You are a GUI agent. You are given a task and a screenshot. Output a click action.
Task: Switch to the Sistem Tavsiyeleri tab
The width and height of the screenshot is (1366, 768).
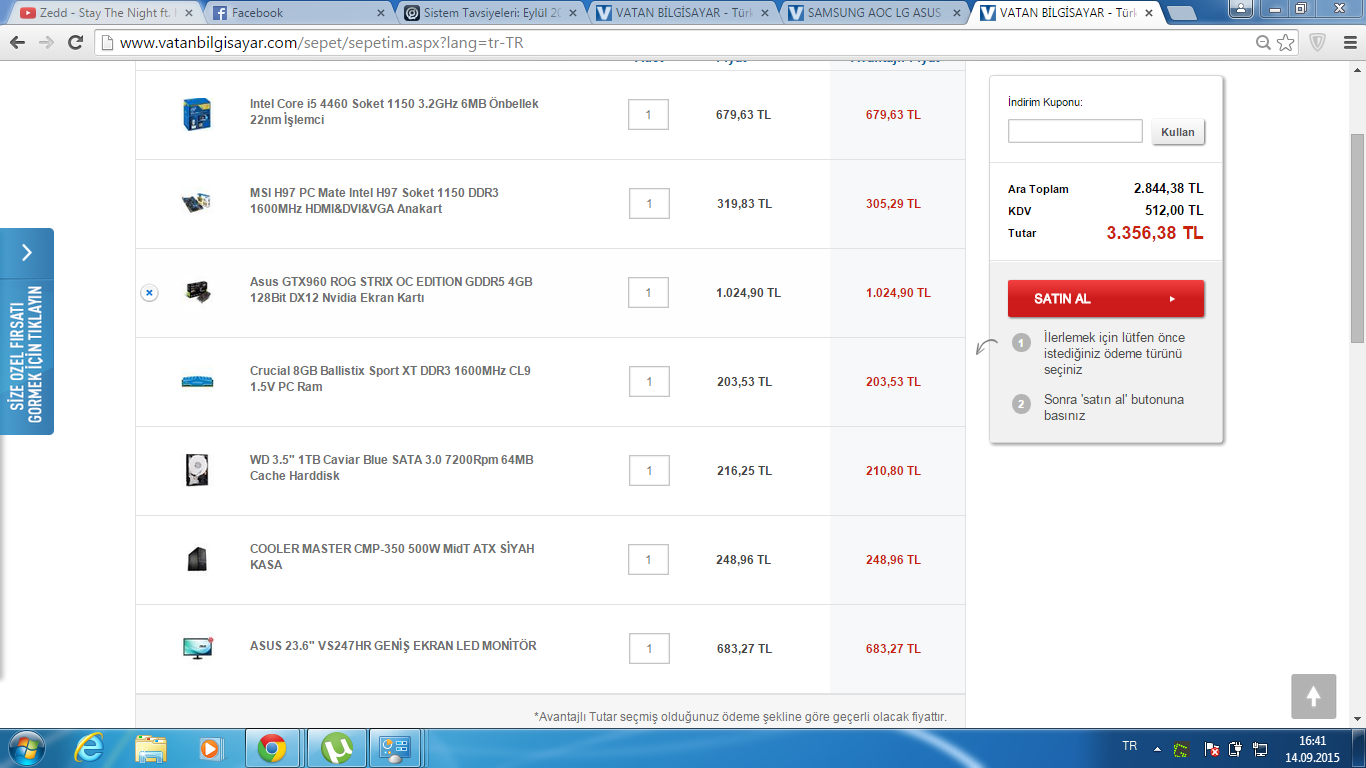490,13
